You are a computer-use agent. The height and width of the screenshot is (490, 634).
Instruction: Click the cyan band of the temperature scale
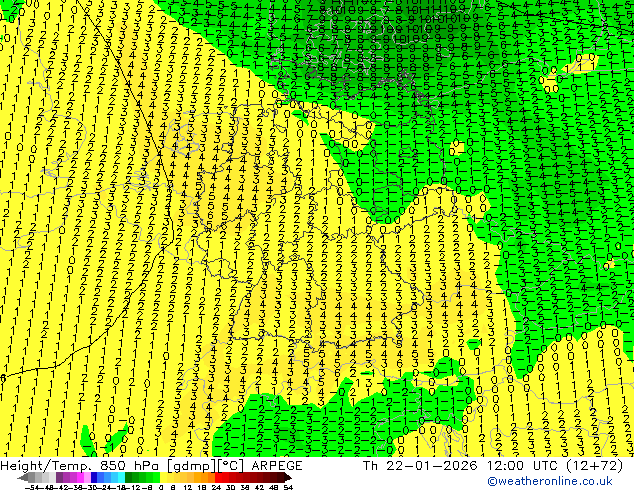pyautogui.click(x=121, y=477)
